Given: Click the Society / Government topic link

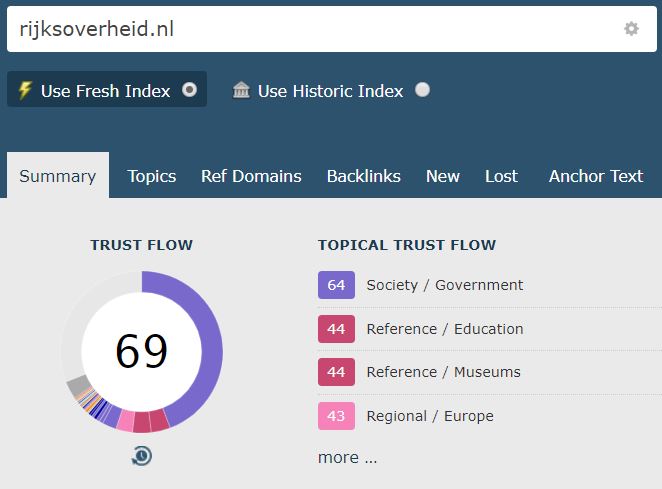Looking at the screenshot, I should (x=445, y=285).
